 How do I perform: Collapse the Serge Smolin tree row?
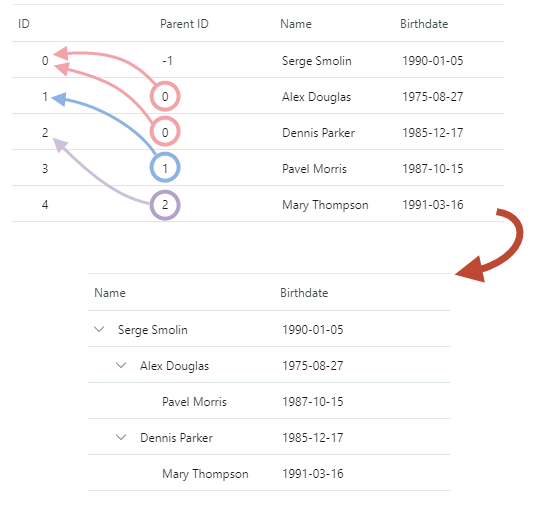pos(99,330)
